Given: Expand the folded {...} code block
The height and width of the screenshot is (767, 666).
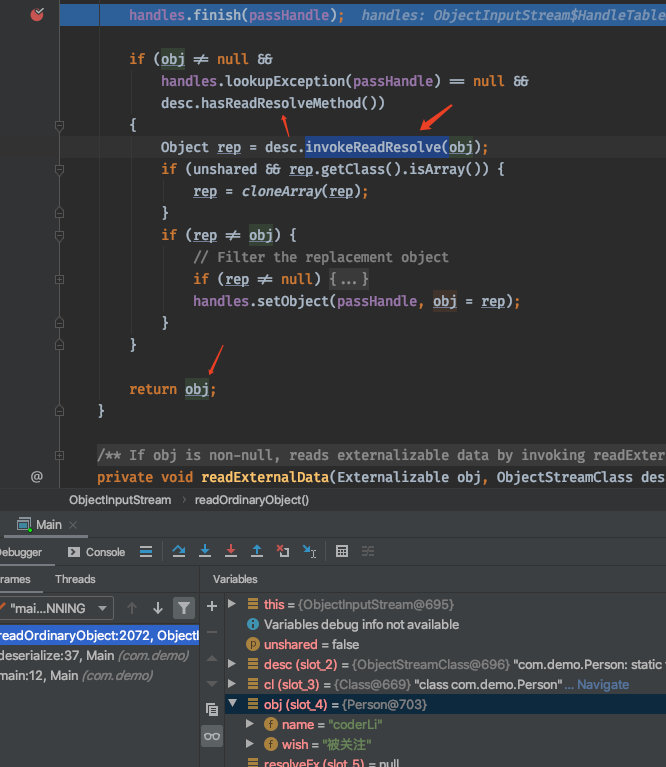Looking at the screenshot, I should (x=349, y=279).
